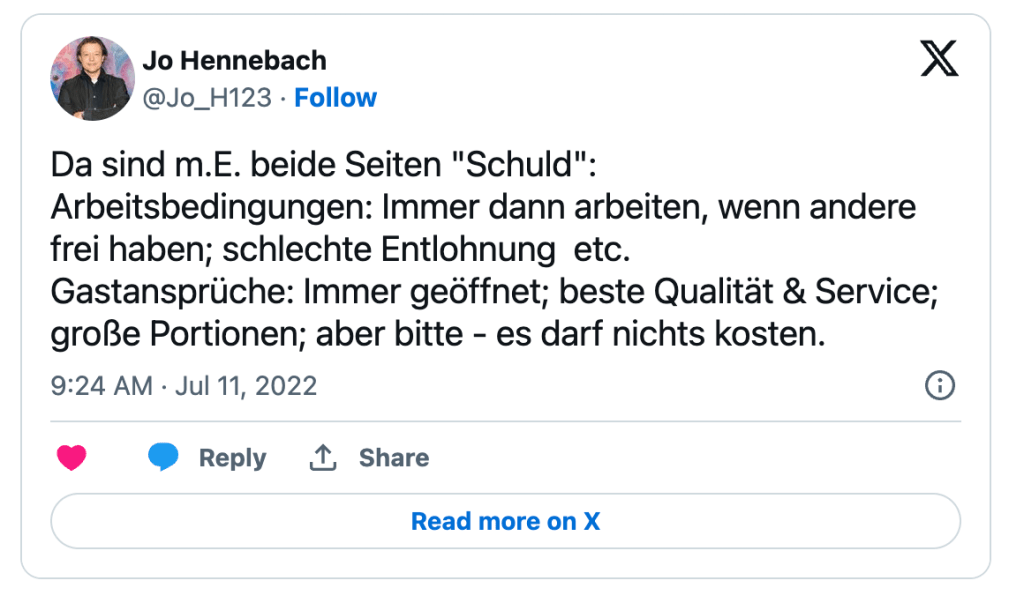The width and height of the screenshot is (1024, 603).
Task: Click the display name Jo Hennebach
Action: [234, 60]
